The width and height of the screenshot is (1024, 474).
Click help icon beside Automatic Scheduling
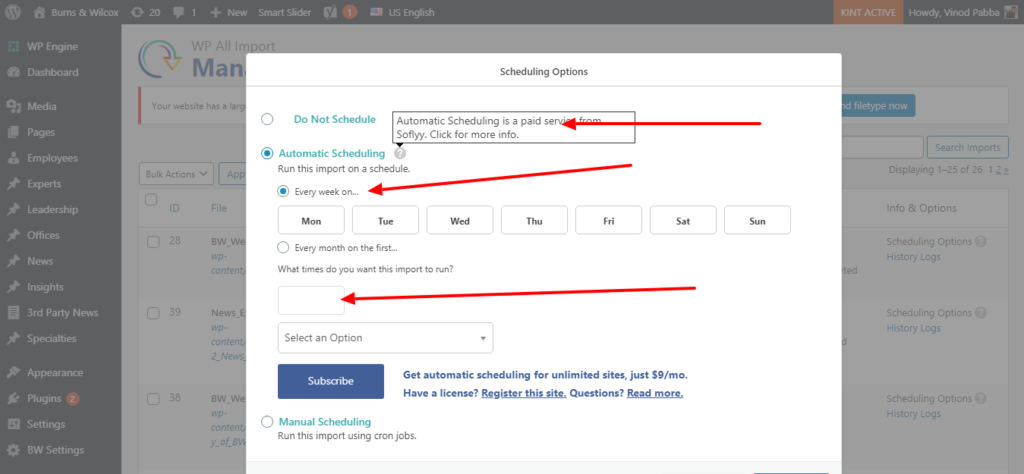tap(400, 153)
